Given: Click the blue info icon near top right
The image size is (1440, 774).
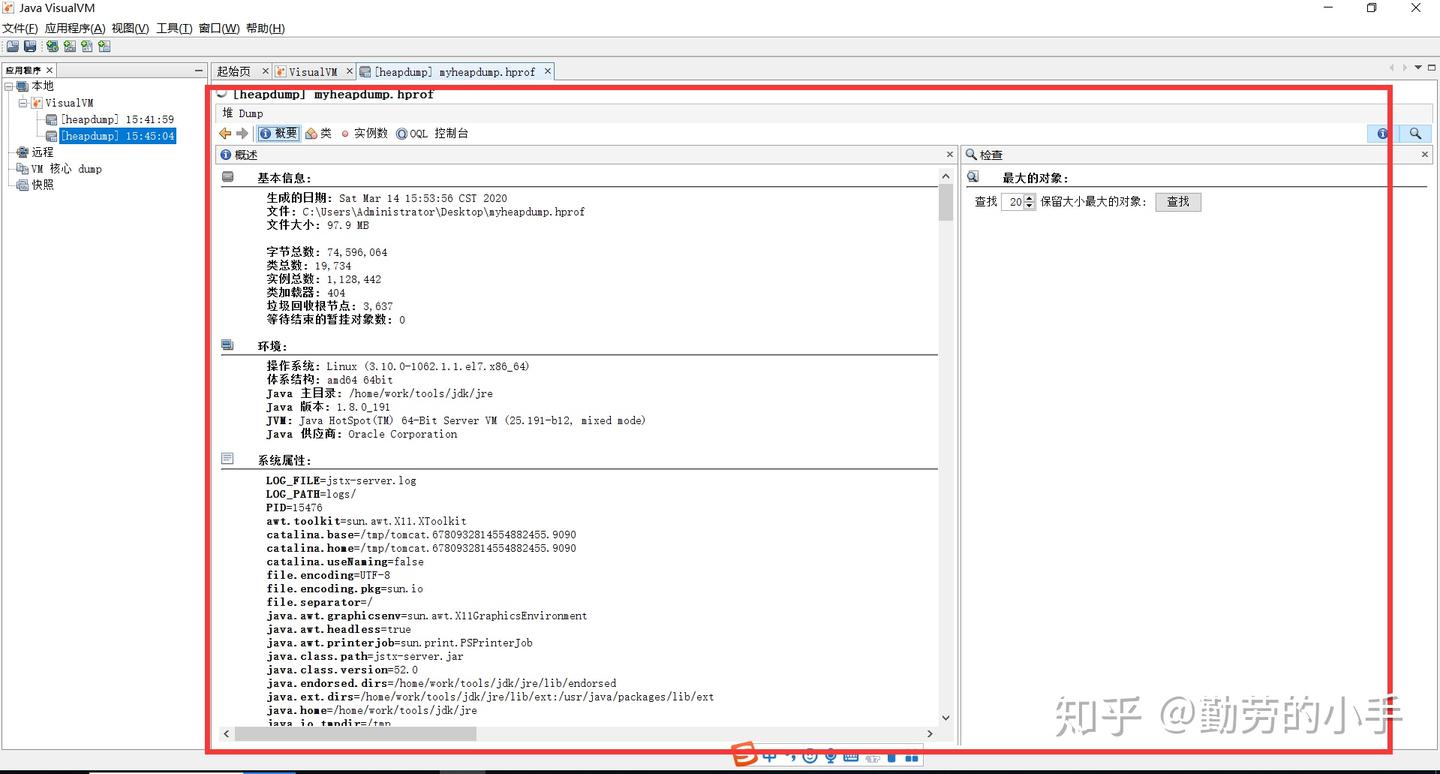Looking at the screenshot, I should [x=1380, y=133].
